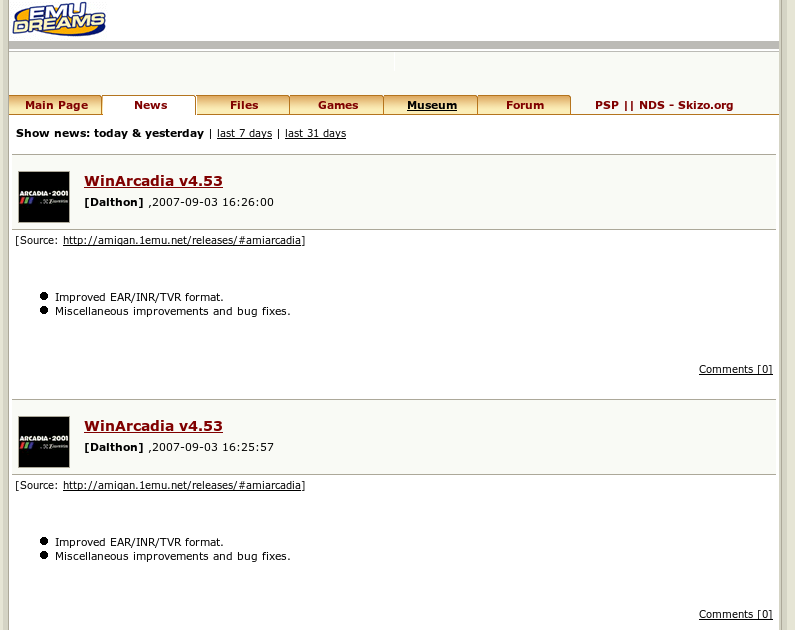Click [Dalthon] author name on 16:25:57 post
Screen dimensions: 795x630
point(114,447)
